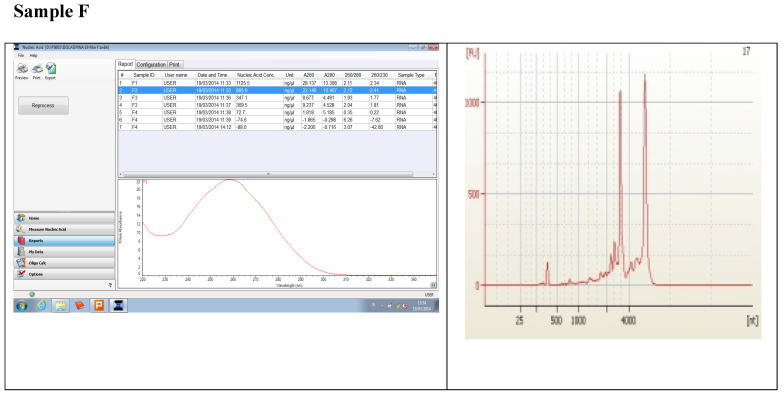Select row 3 sample F3 at 11:36
Screen dimensions: 784x398
(x=277, y=98)
